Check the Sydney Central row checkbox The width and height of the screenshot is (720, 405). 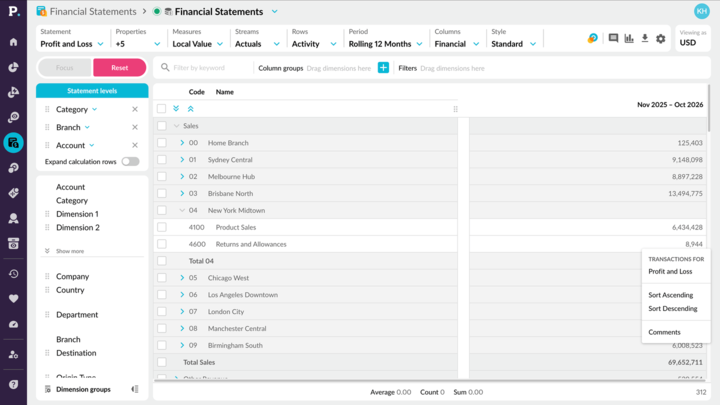pos(162,160)
